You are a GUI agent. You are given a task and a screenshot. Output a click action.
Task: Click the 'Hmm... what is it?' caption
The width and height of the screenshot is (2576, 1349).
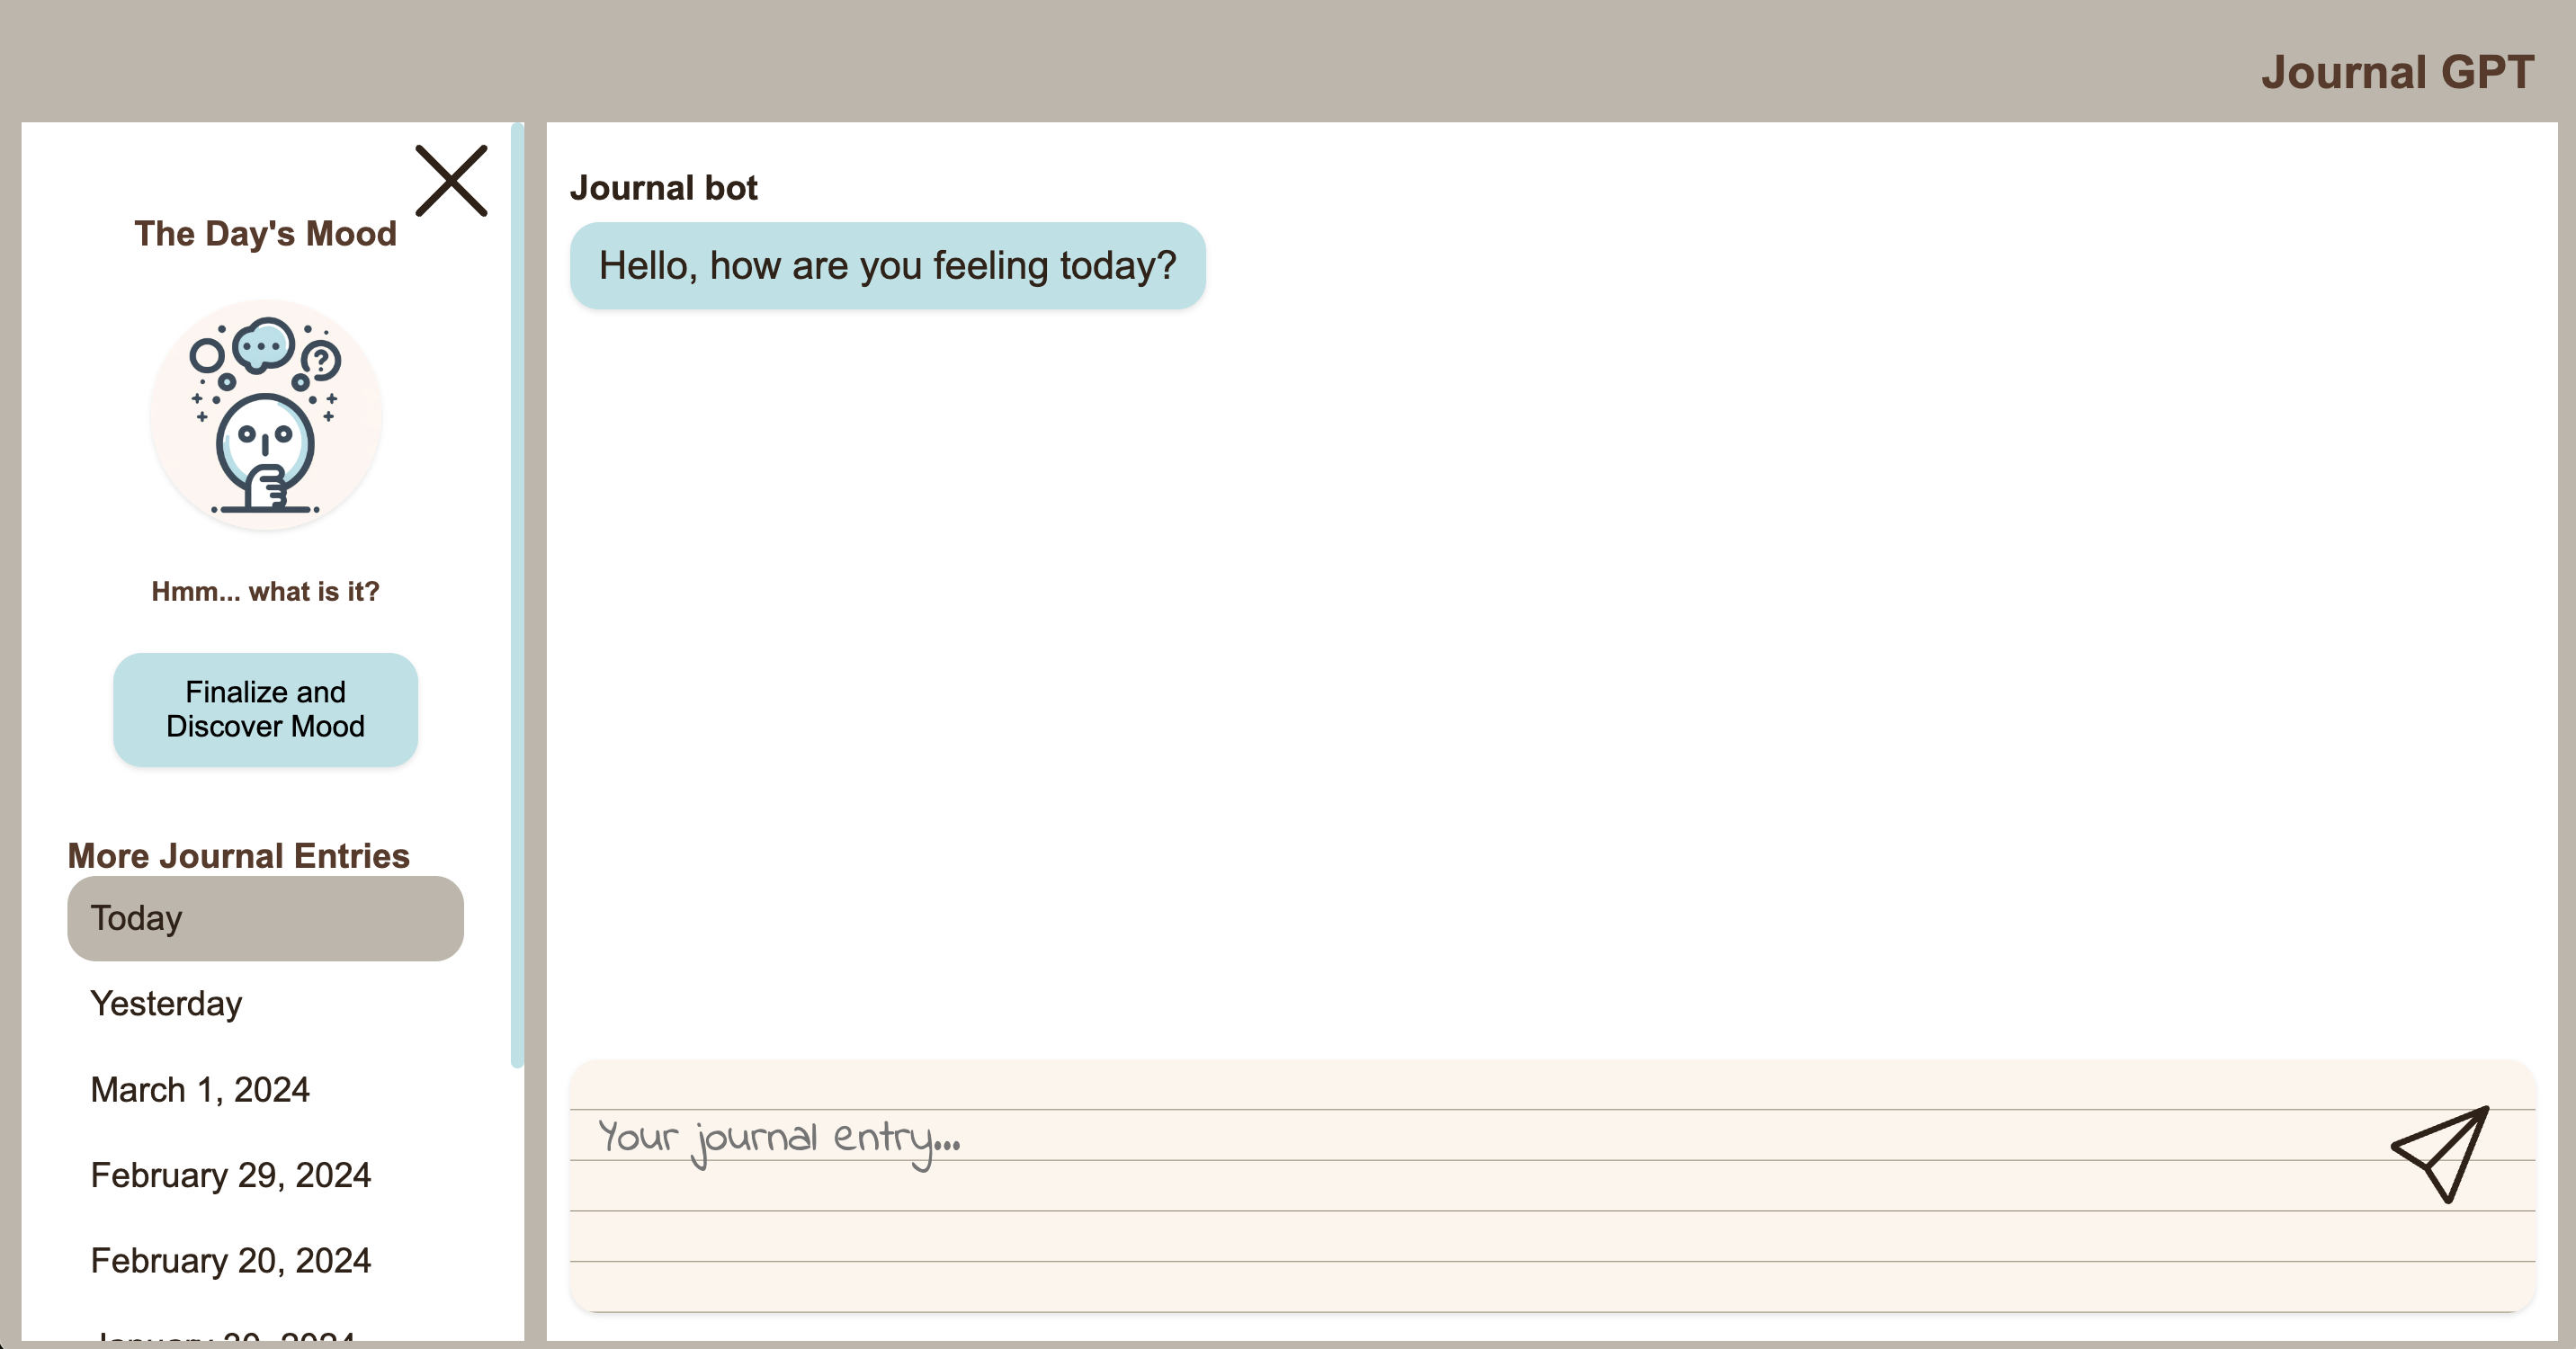point(265,591)
